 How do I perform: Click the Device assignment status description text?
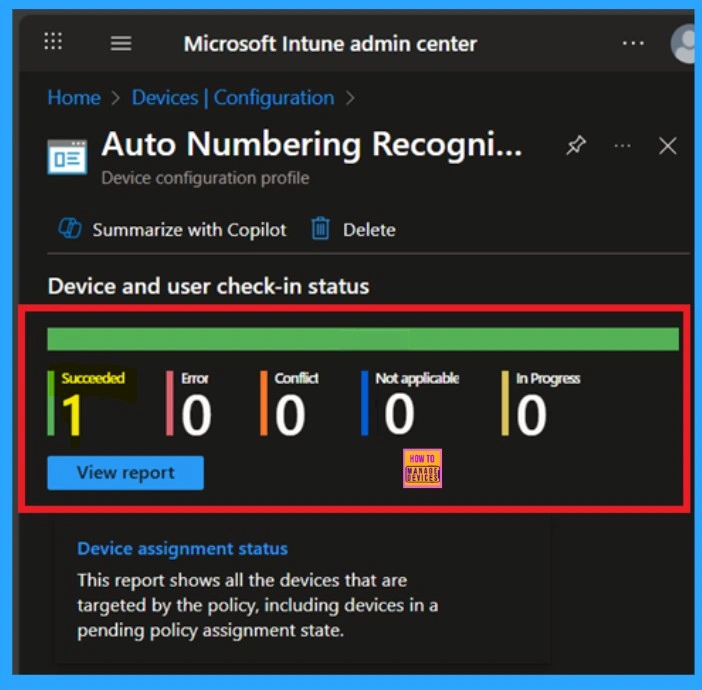tap(258, 605)
